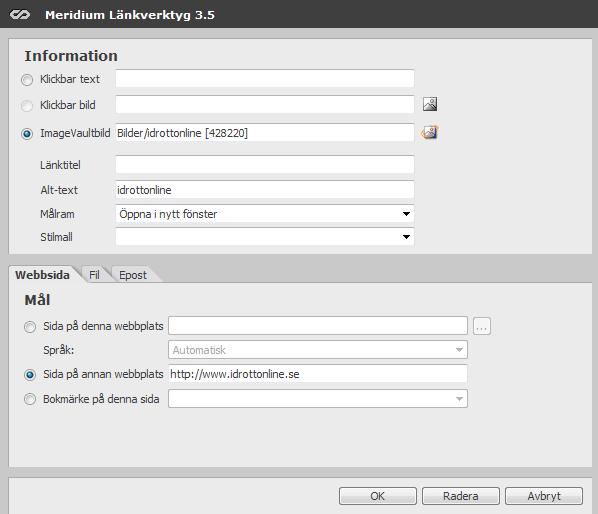
Task: Select the ImageVaultbild radio button
Action: 27,134
